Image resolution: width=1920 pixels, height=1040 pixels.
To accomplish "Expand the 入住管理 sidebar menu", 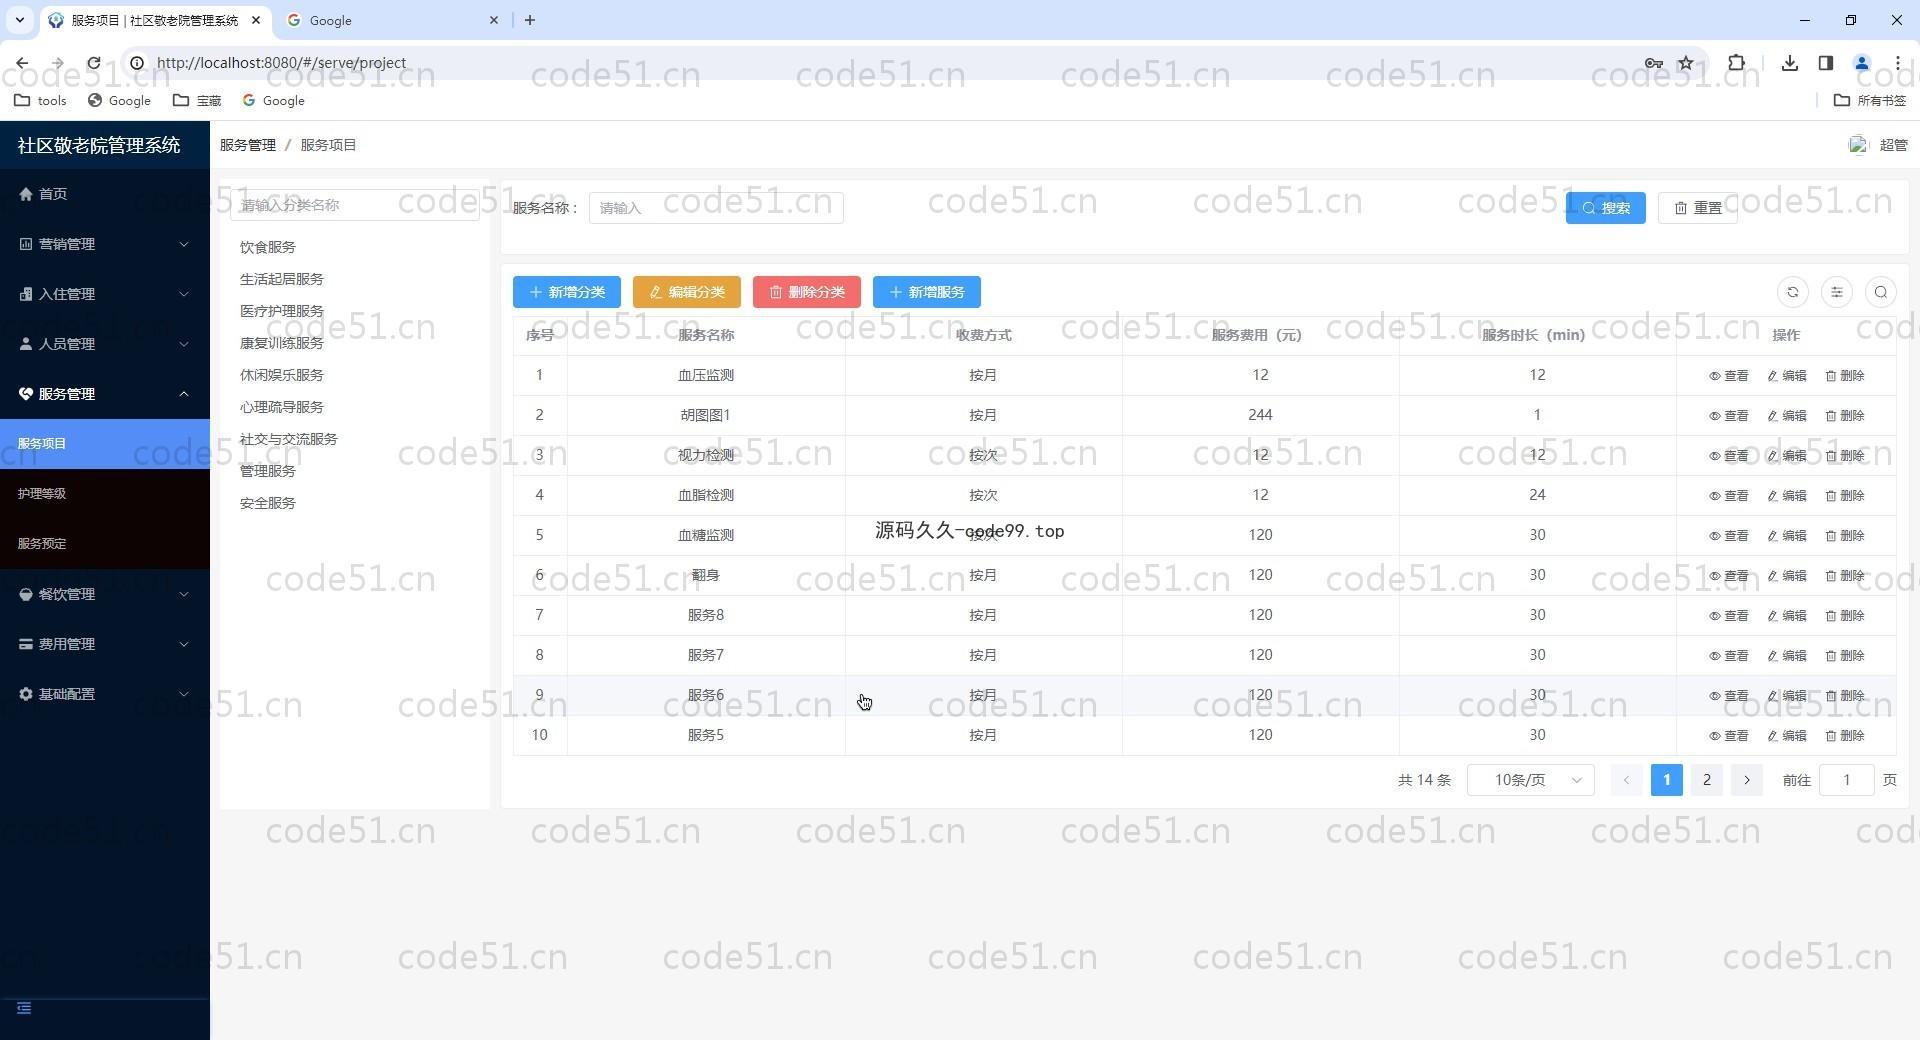I will click(x=105, y=294).
